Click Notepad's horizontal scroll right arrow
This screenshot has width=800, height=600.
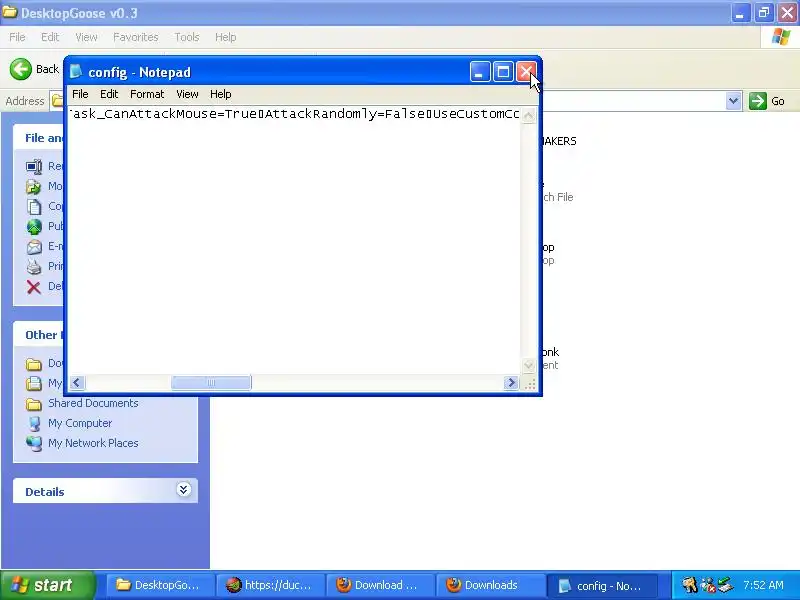point(511,383)
